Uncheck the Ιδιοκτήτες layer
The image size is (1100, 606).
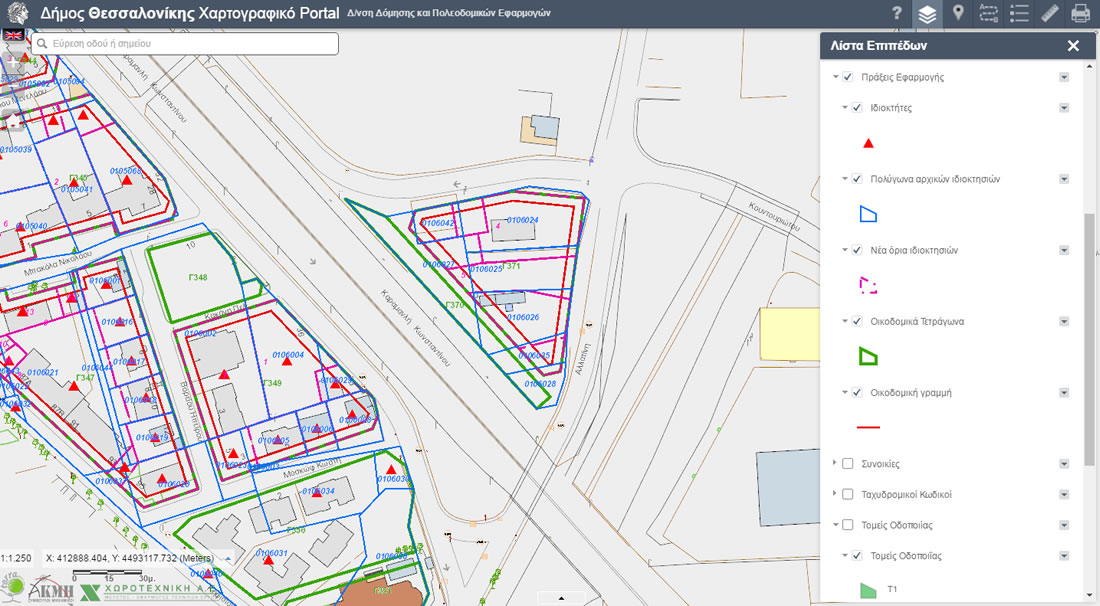857,107
